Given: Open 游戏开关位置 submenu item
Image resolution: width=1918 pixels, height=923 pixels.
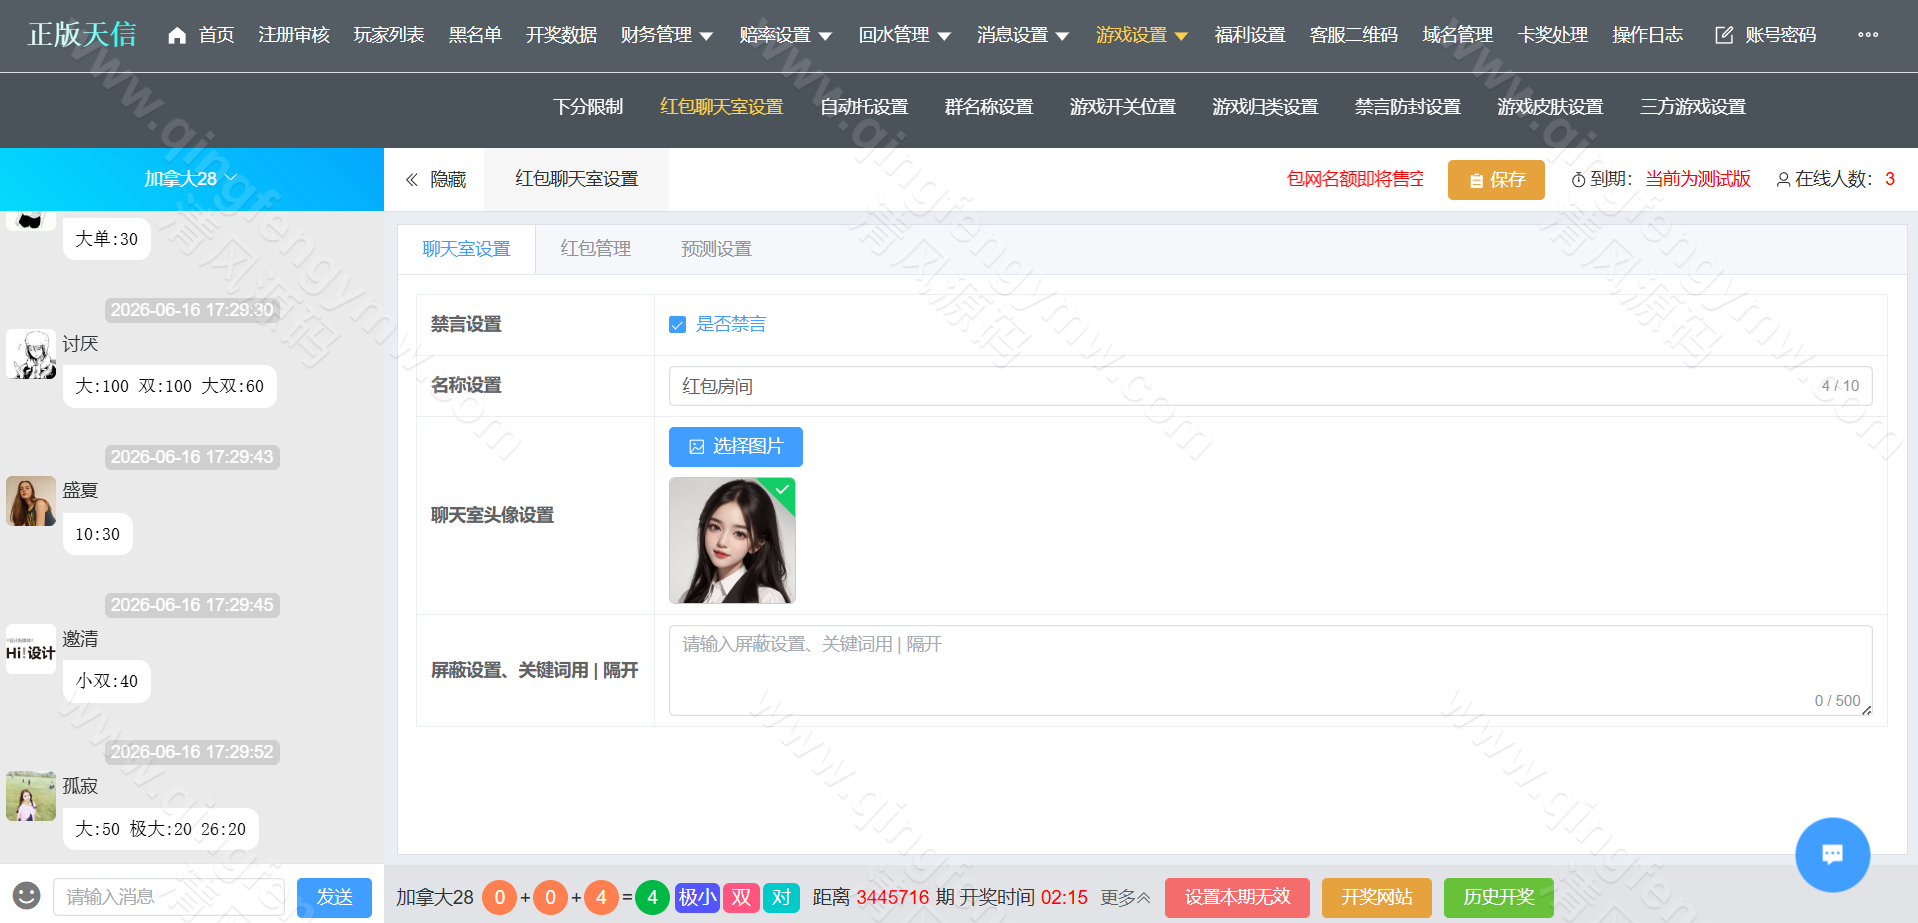Looking at the screenshot, I should [1123, 107].
